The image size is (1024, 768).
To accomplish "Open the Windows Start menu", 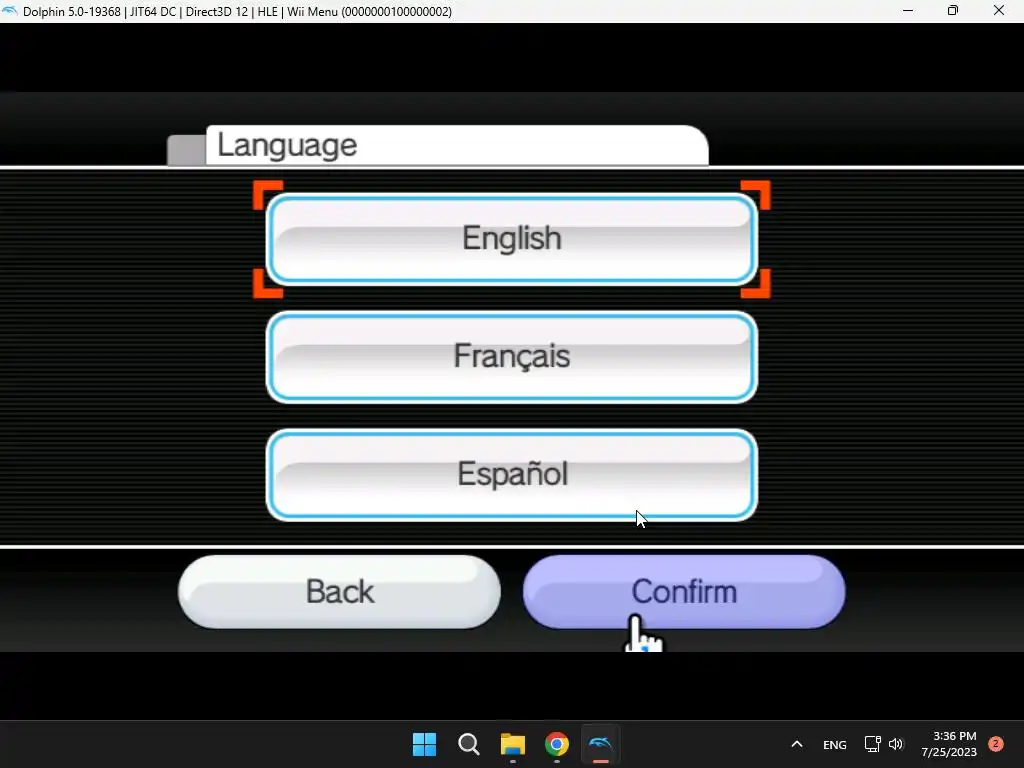I will coord(424,744).
